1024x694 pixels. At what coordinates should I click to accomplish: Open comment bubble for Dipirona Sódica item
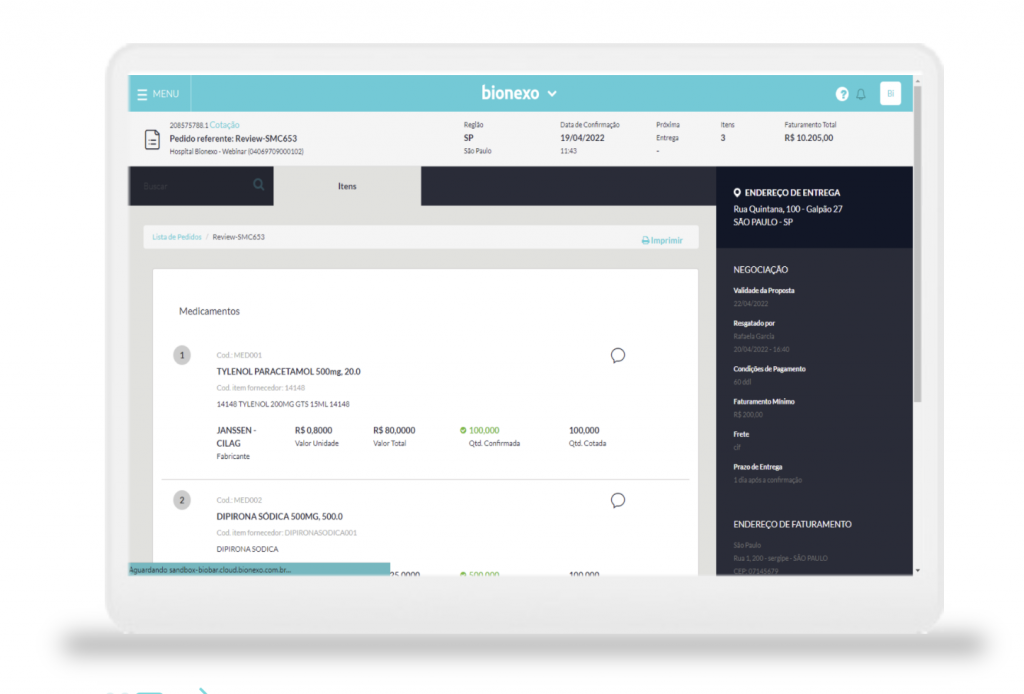pos(618,500)
